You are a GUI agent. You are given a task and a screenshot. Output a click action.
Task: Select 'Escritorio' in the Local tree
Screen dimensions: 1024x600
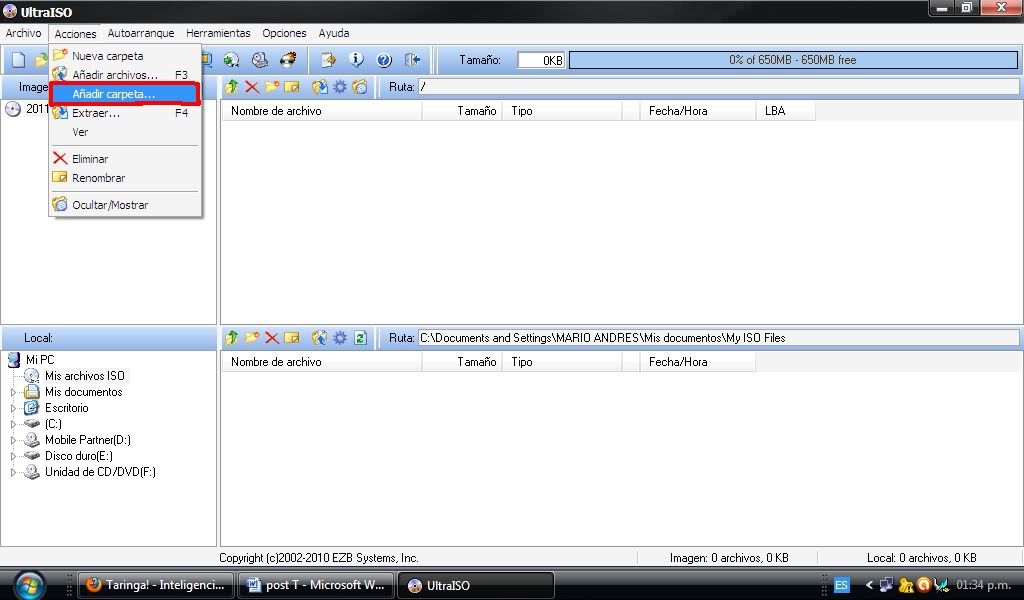coord(67,408)
